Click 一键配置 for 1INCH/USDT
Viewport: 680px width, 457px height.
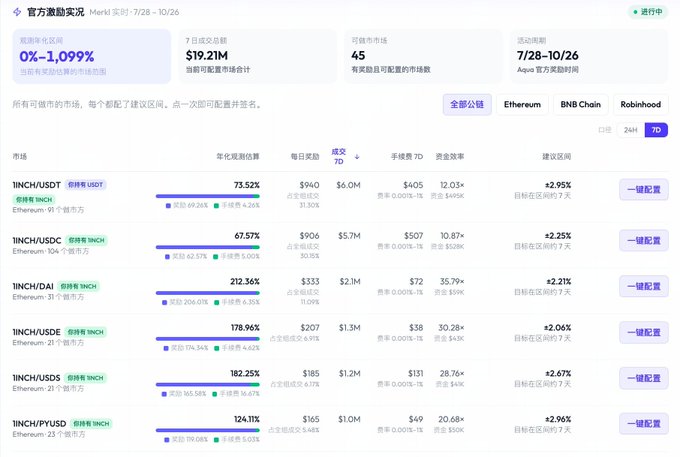click(644, 189)
